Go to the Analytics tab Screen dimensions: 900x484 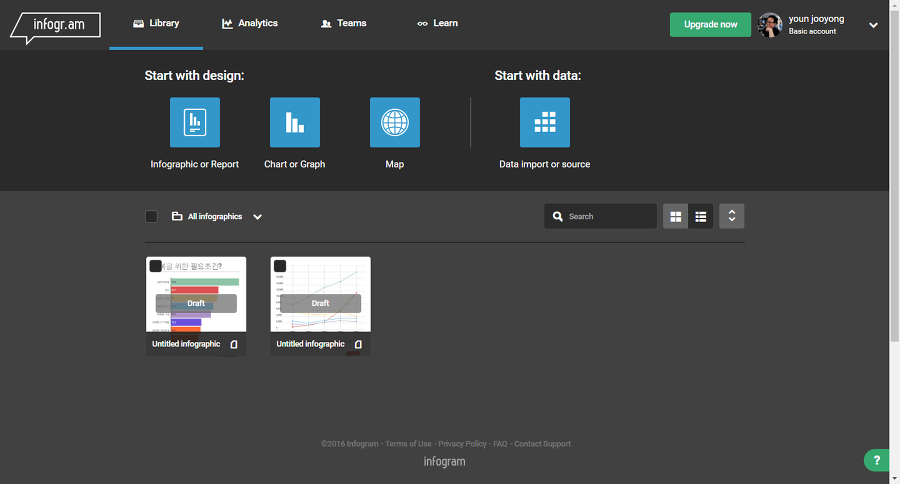[x=250, y=23]
